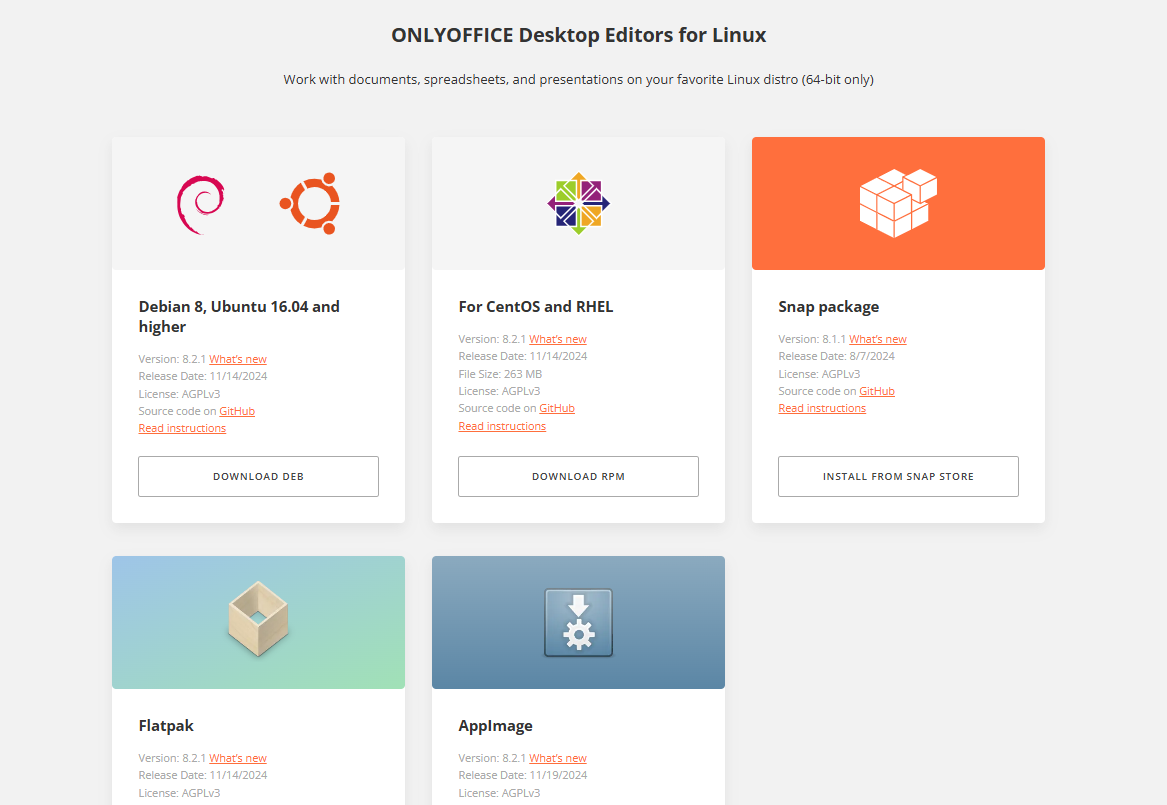Click the 'Debian 8, Ubuntu 16.04 and higher' title
This screenshot has width=1167, height=805.
239,316
